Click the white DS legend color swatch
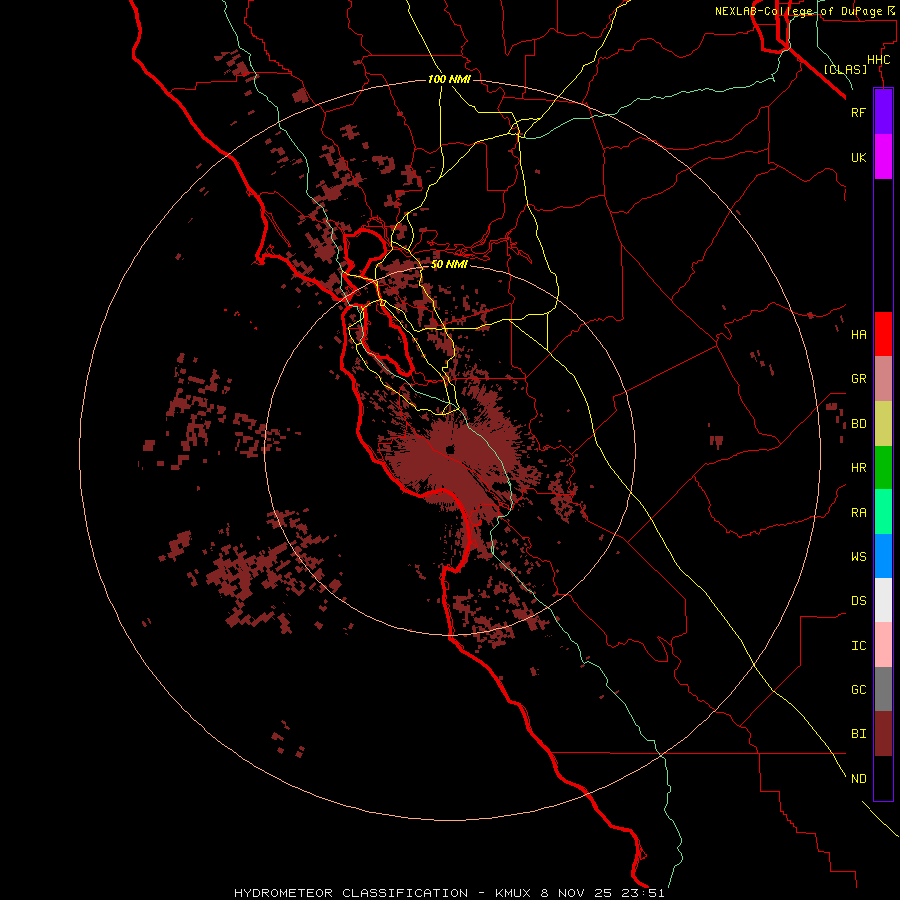Viewport: 900px width, 900px height. coord(883,600)
